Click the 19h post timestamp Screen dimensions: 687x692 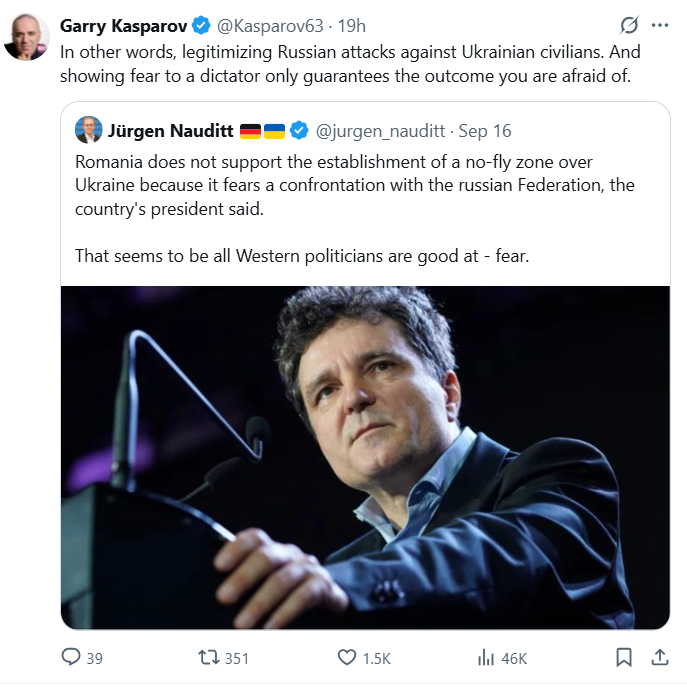point(353,25)
